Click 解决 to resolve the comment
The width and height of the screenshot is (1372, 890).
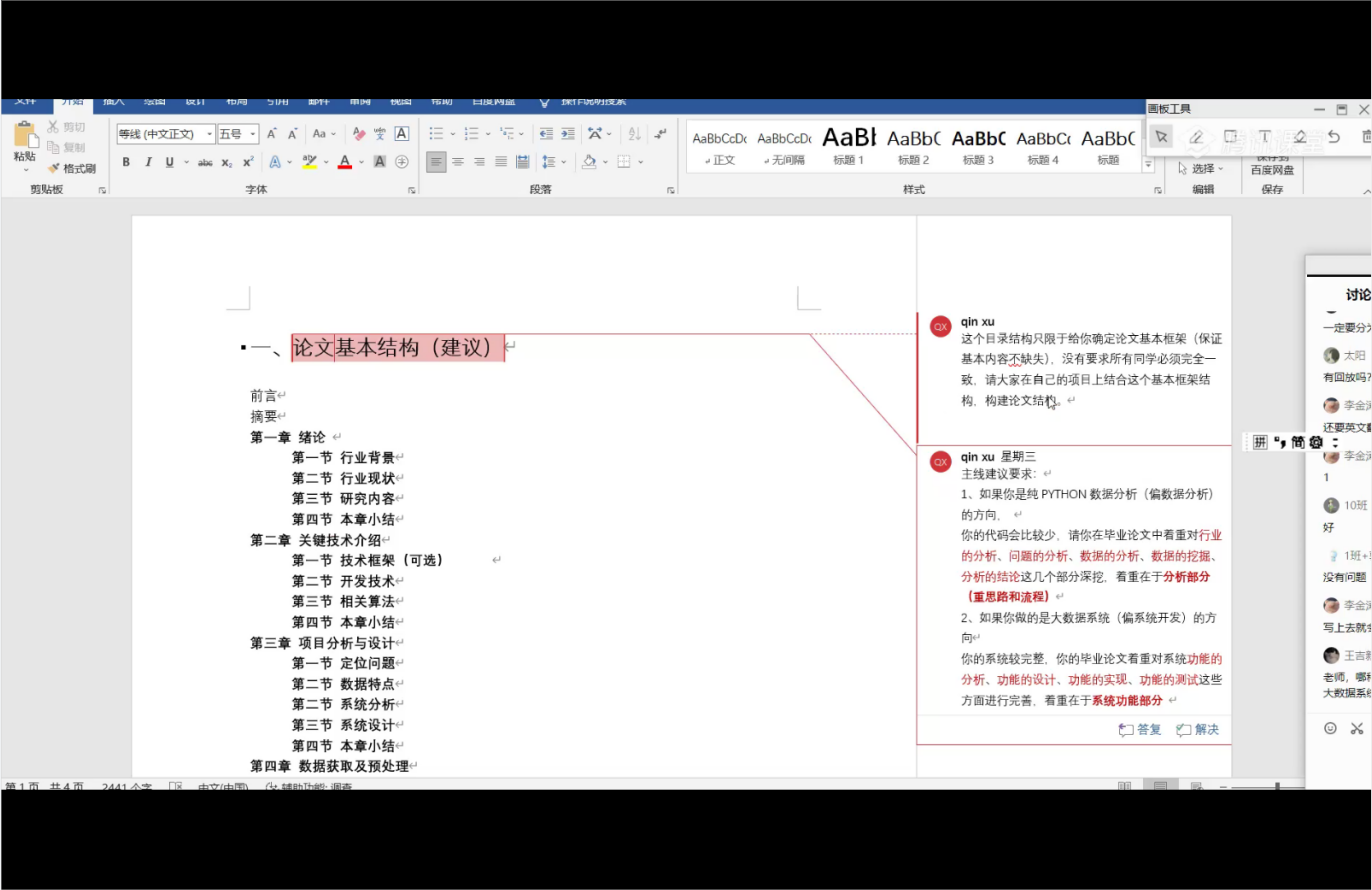tap(1198, 730)
